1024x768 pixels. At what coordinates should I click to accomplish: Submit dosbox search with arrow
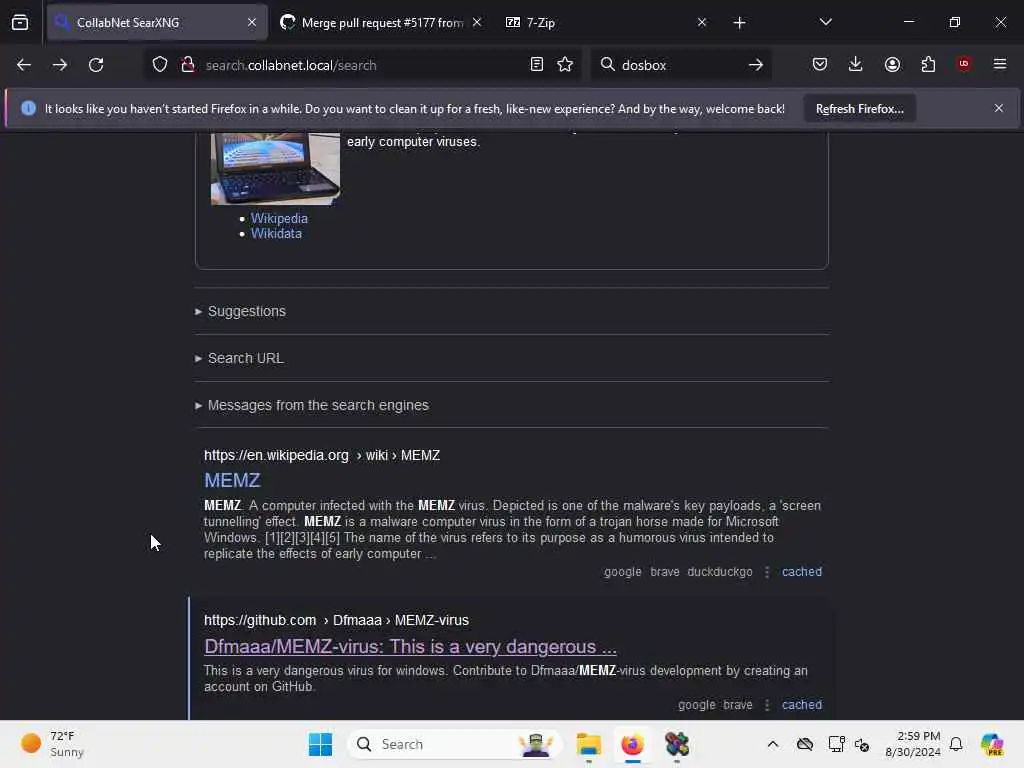pos(756,65)
